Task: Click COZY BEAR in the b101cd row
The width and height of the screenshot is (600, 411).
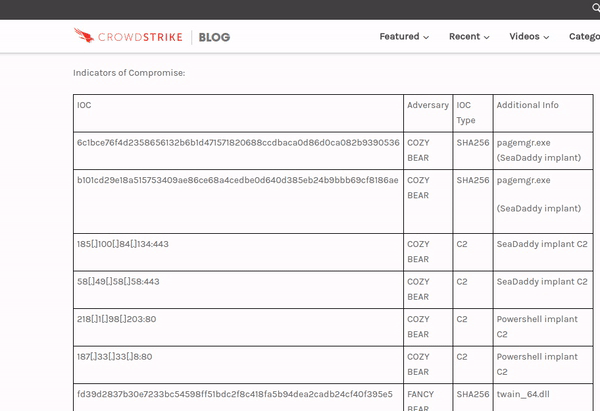Action: (418, 188)
